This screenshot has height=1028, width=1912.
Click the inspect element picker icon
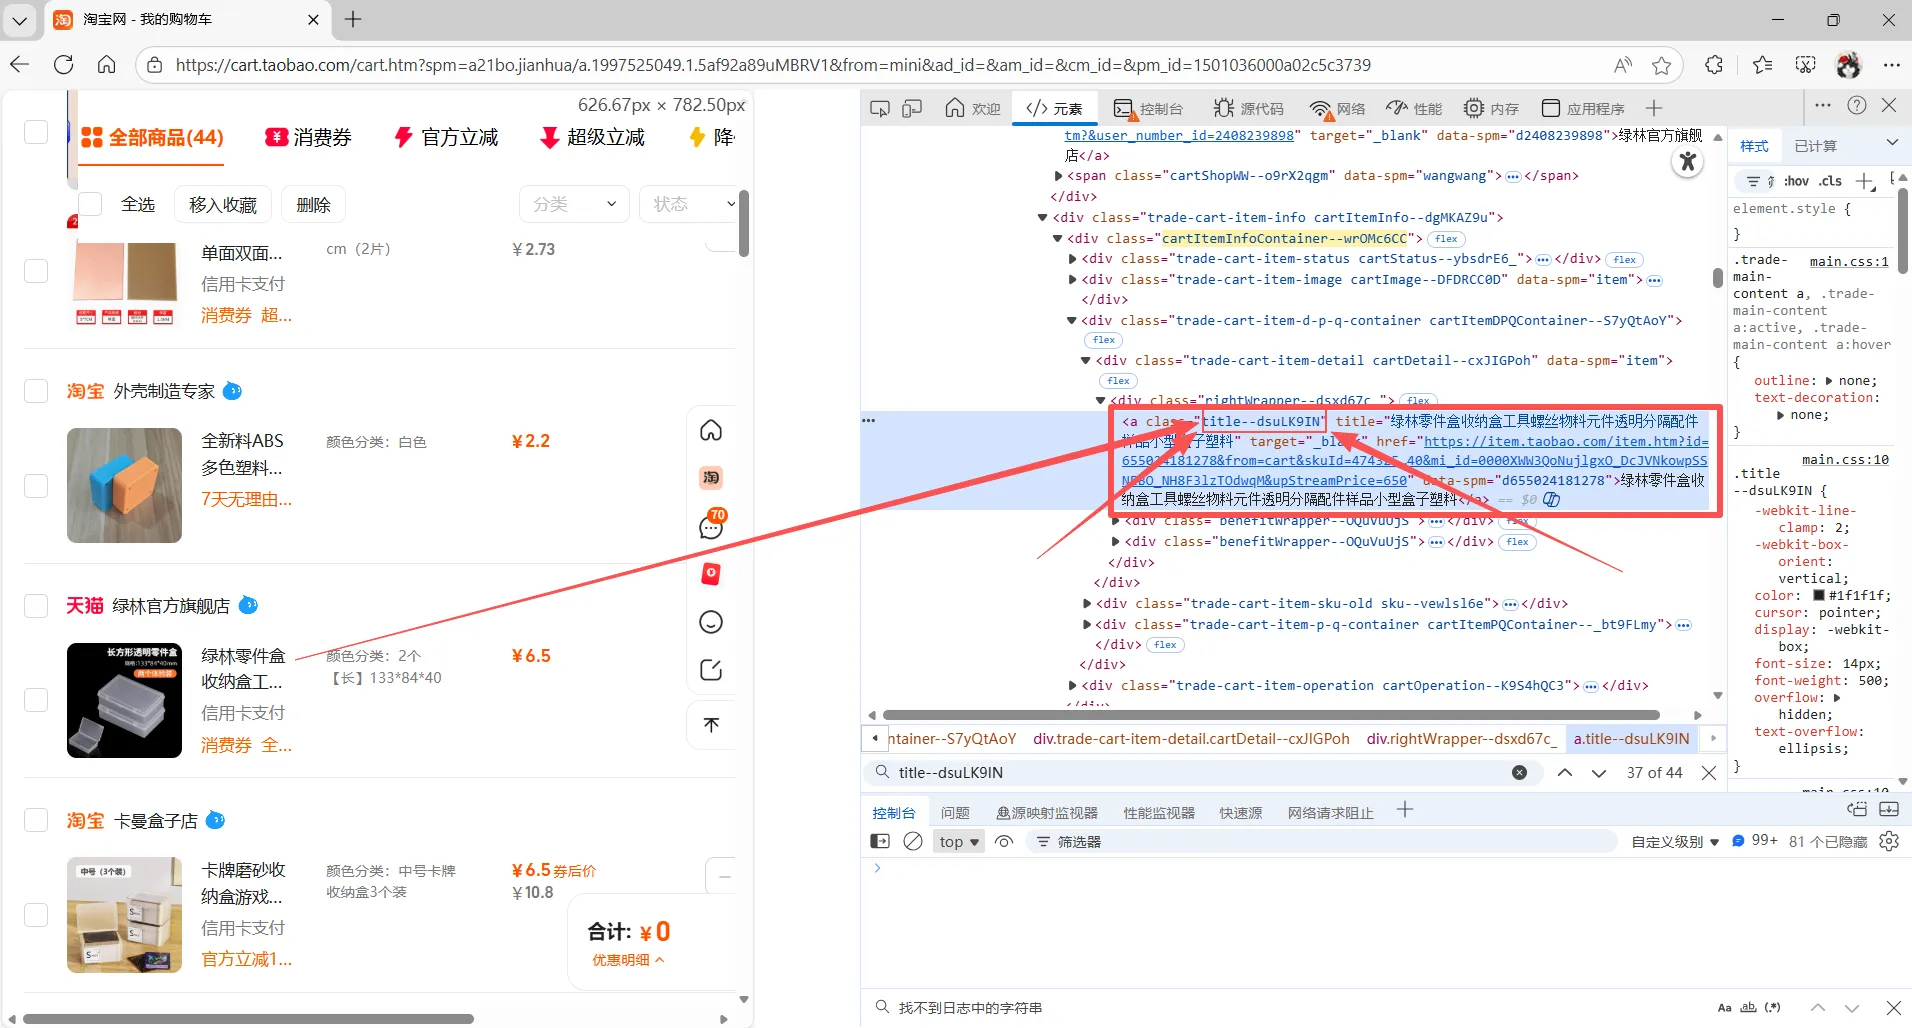(880, 108)
